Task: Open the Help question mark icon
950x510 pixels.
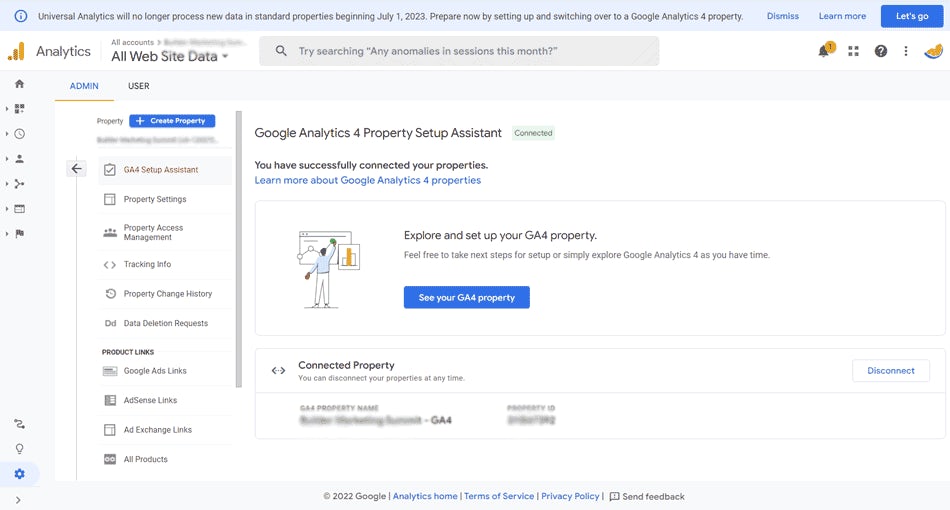Action: 881,51
